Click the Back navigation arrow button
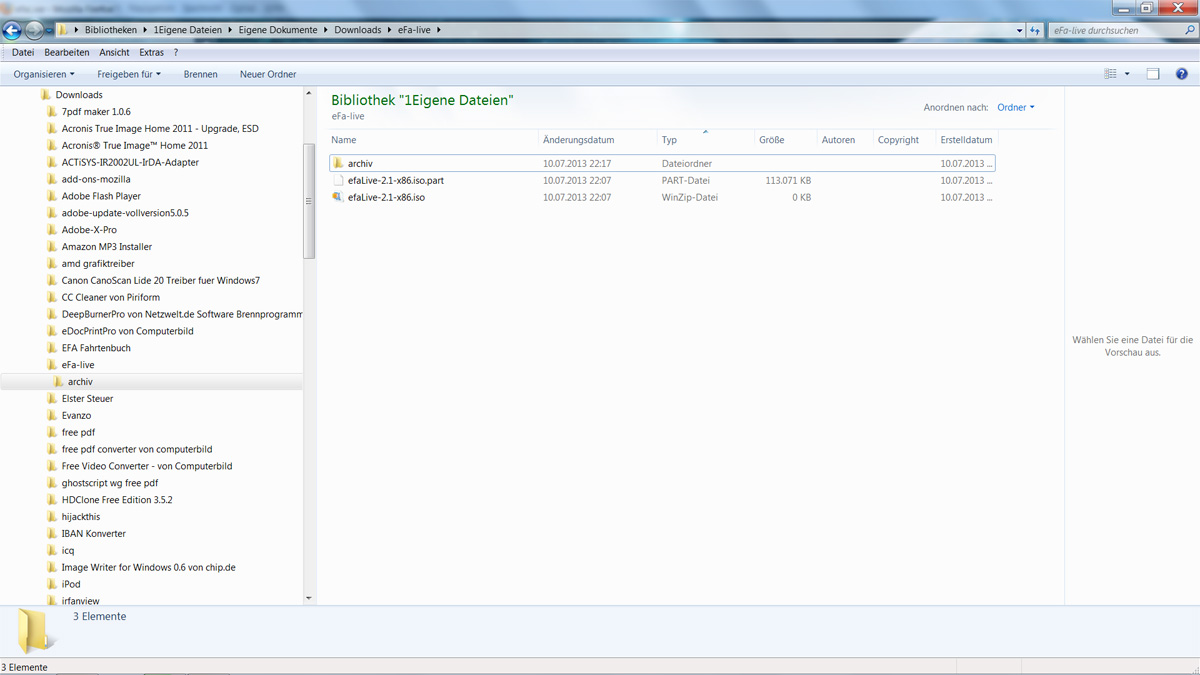 point(13,31)
